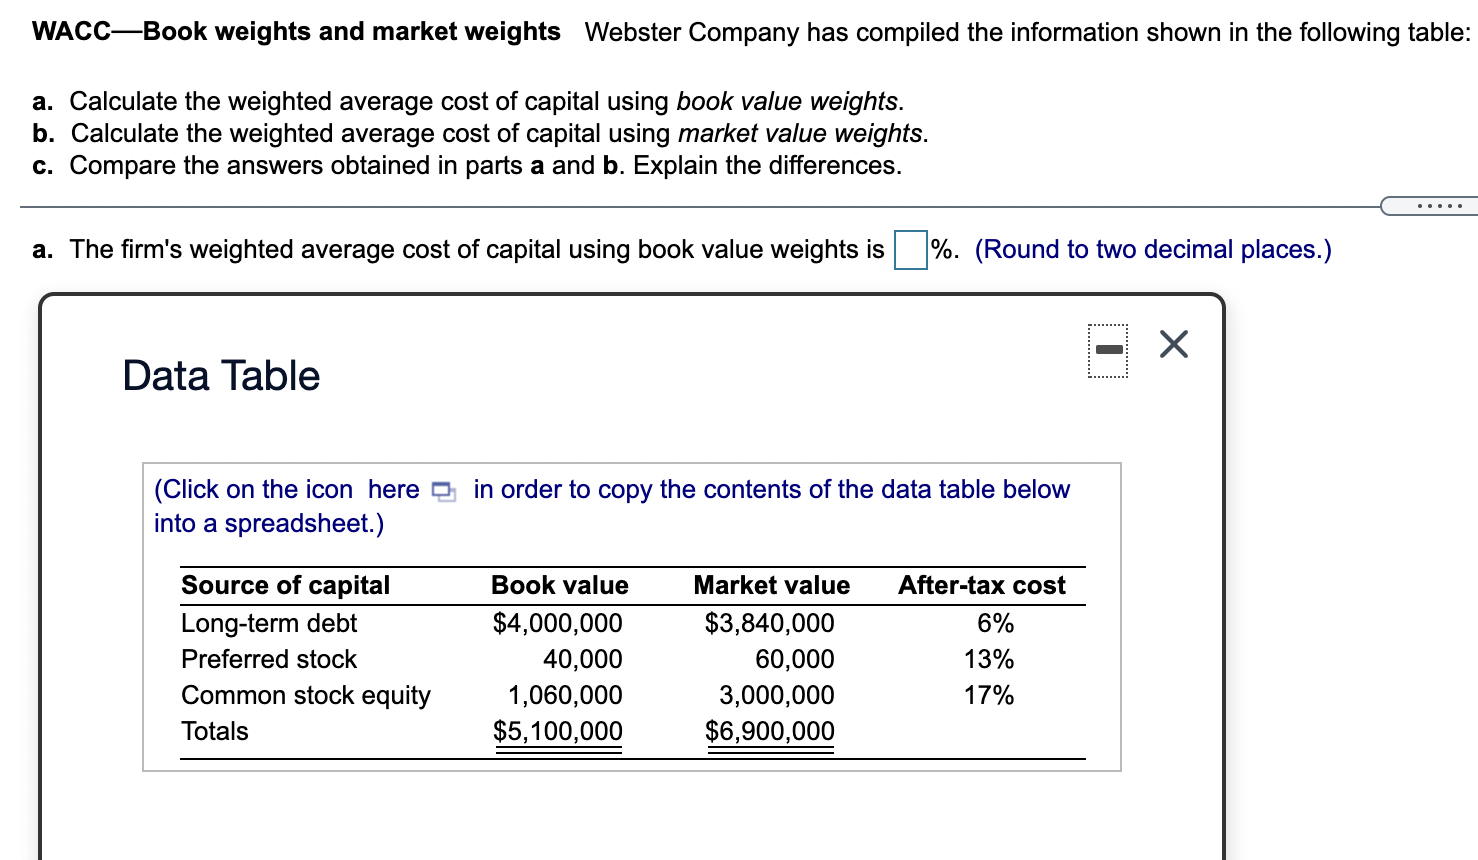This screenshot has width=1478, height=860.
Task: Select the Data Table title
Action: point(219,376)
